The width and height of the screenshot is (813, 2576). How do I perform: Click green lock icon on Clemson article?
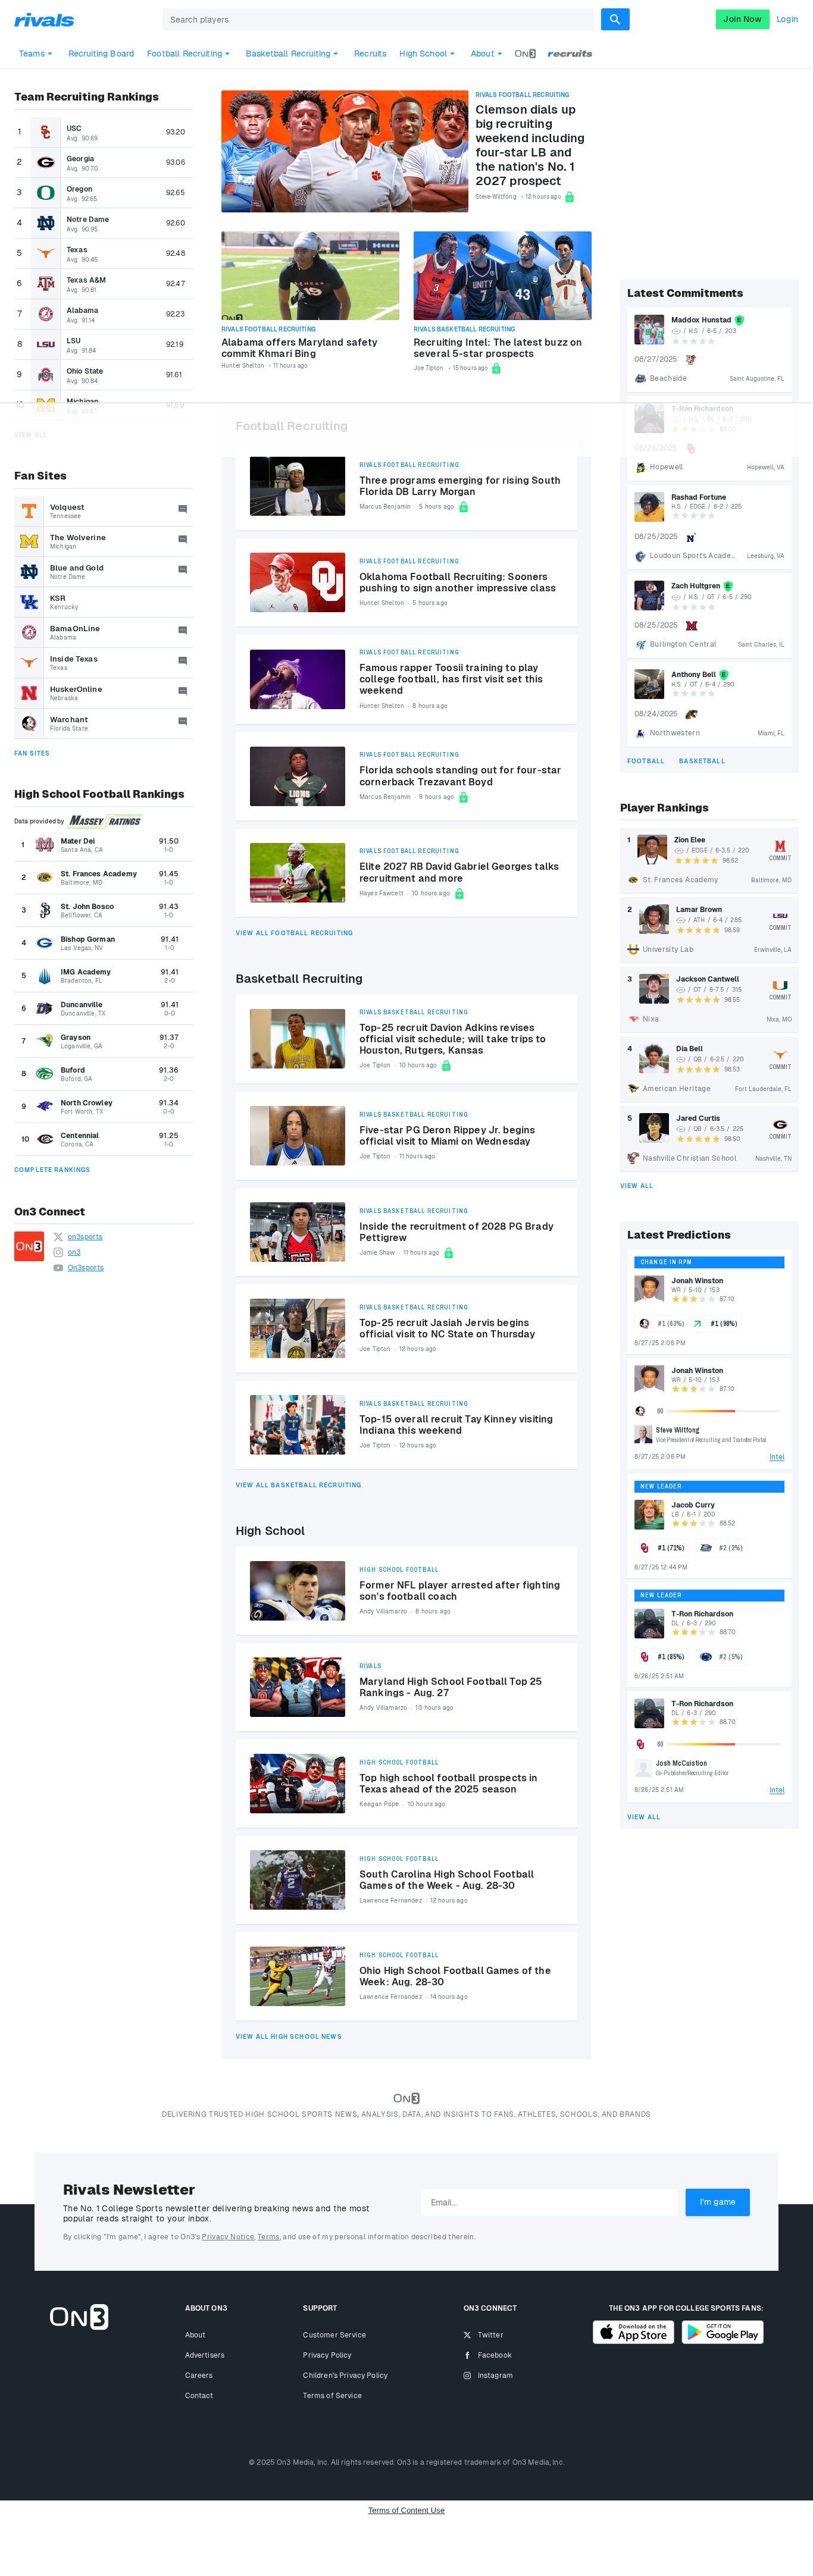click(x=569, y=197)
